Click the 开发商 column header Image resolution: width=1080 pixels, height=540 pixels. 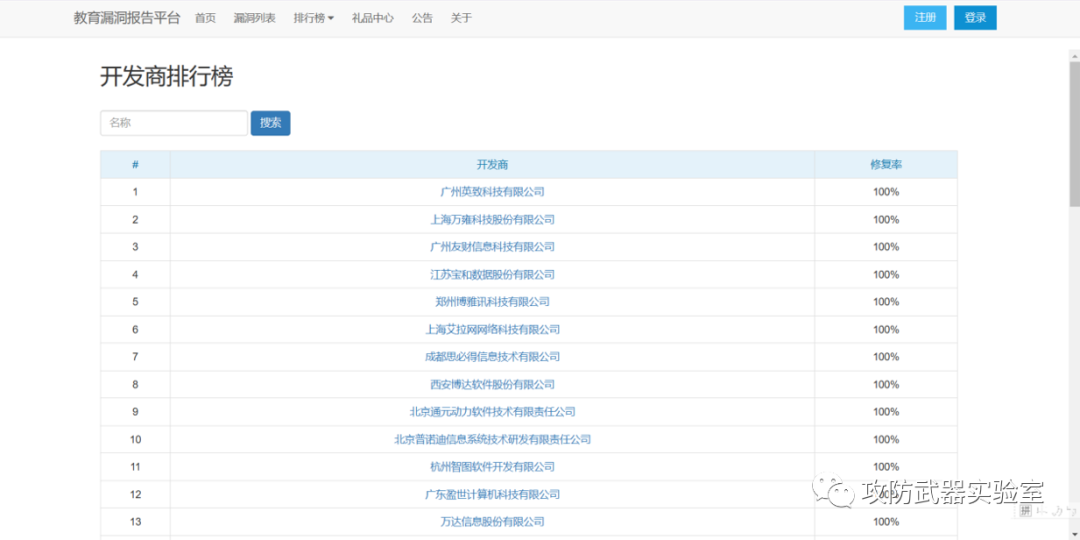click(x=492, y=165)
